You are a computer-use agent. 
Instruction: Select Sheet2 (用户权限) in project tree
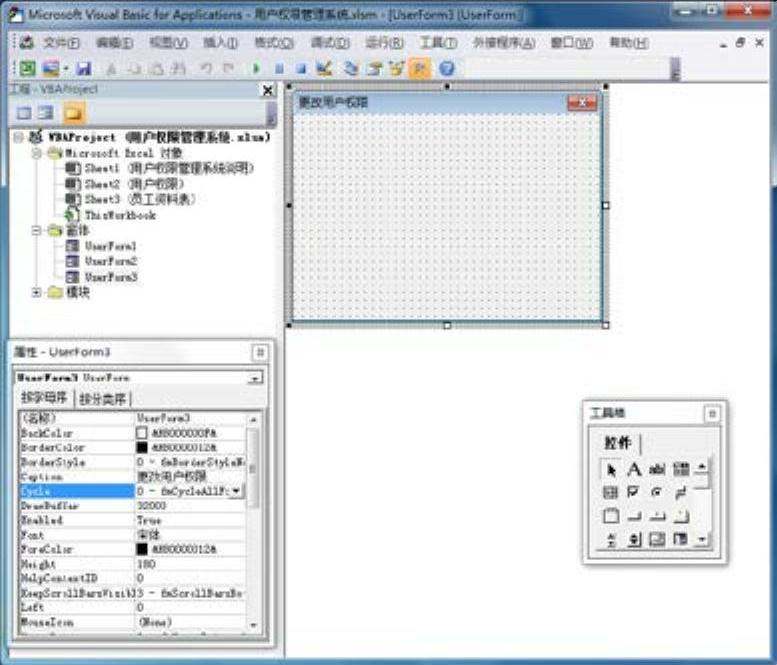pos(125,184)
